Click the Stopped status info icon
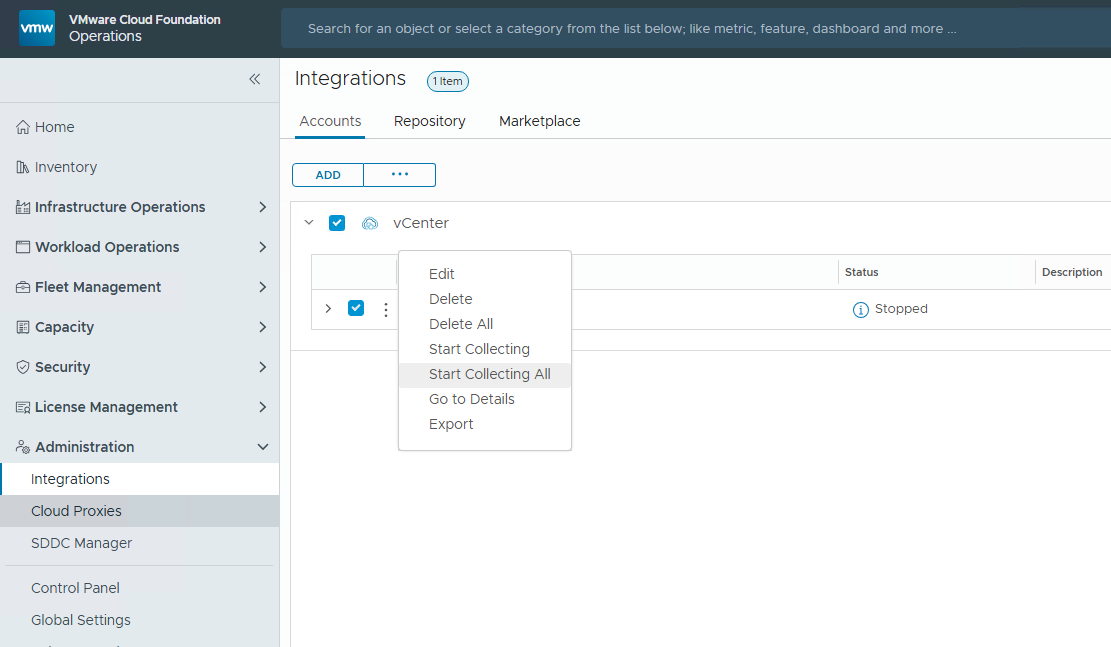The height and width of the screenshot is (647, 1111). click(860, 310)
